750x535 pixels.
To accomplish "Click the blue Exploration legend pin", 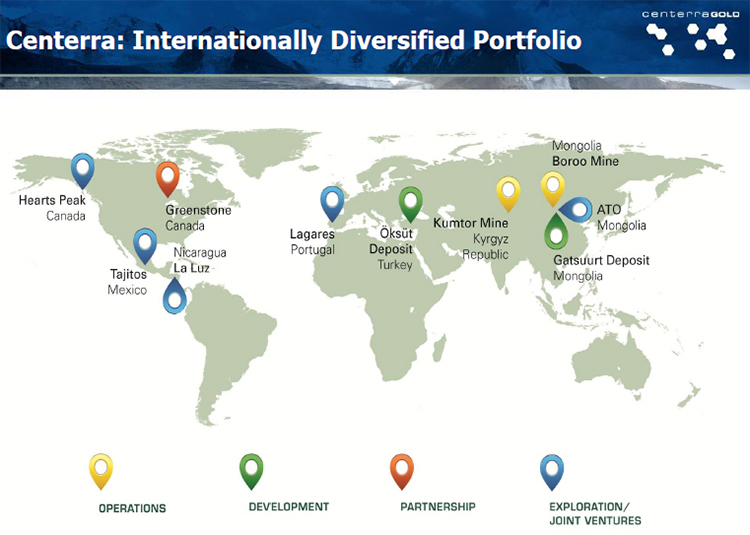I will tap(551, 472).
